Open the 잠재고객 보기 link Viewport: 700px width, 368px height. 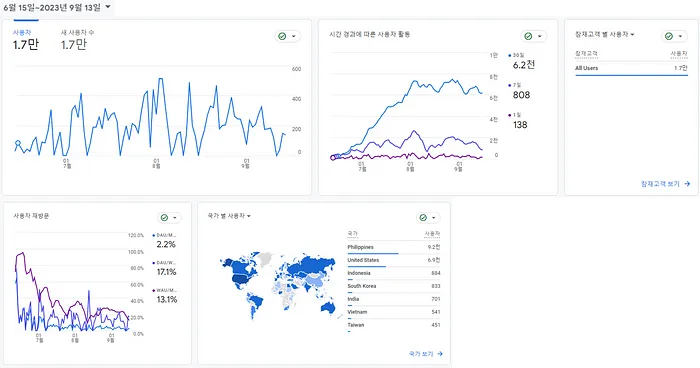pos(665,184)
